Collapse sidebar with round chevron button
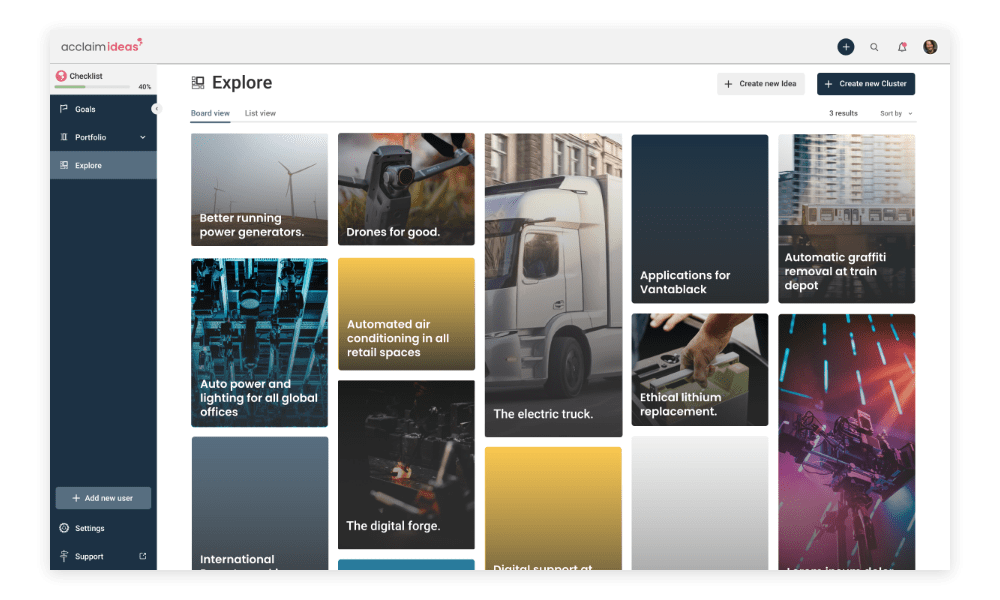Image resolution: width=1000 pixels, height=600 pixels. [x=156, y=109]
